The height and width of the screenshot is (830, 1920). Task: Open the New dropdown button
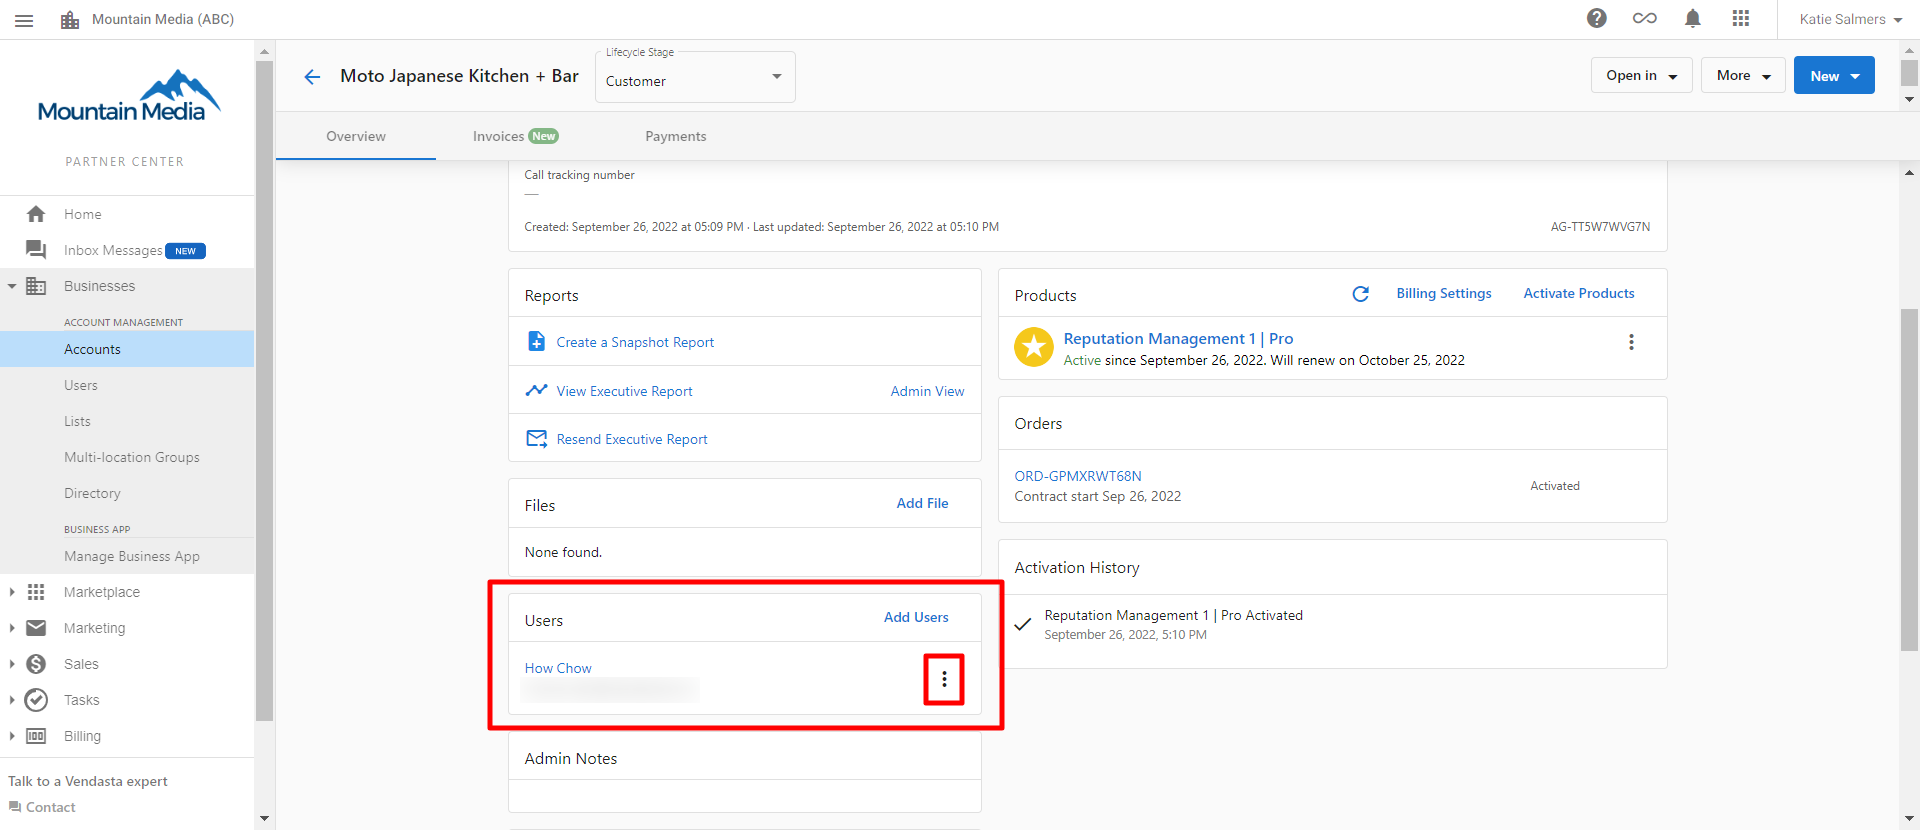pyautogui.click(x=1834, y=75)
